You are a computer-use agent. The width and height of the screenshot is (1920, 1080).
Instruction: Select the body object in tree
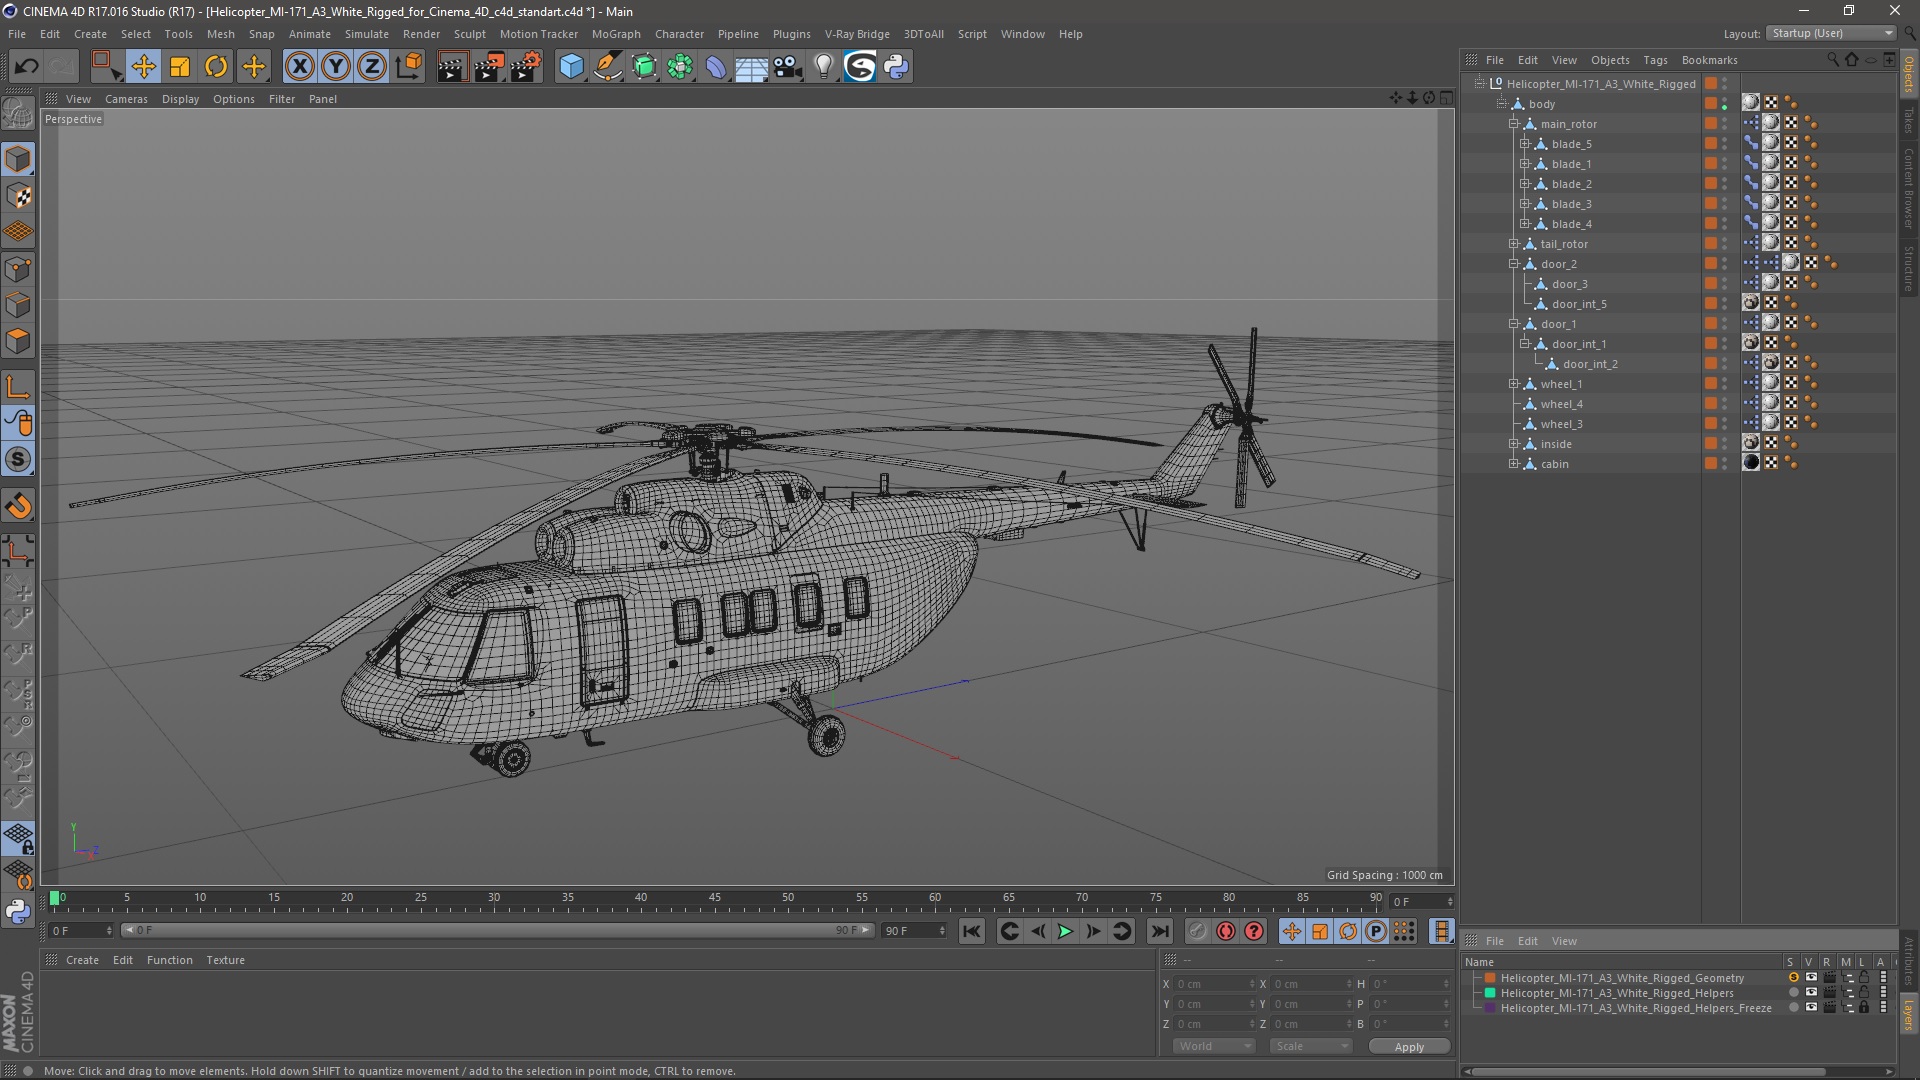tap(1541, 104)
